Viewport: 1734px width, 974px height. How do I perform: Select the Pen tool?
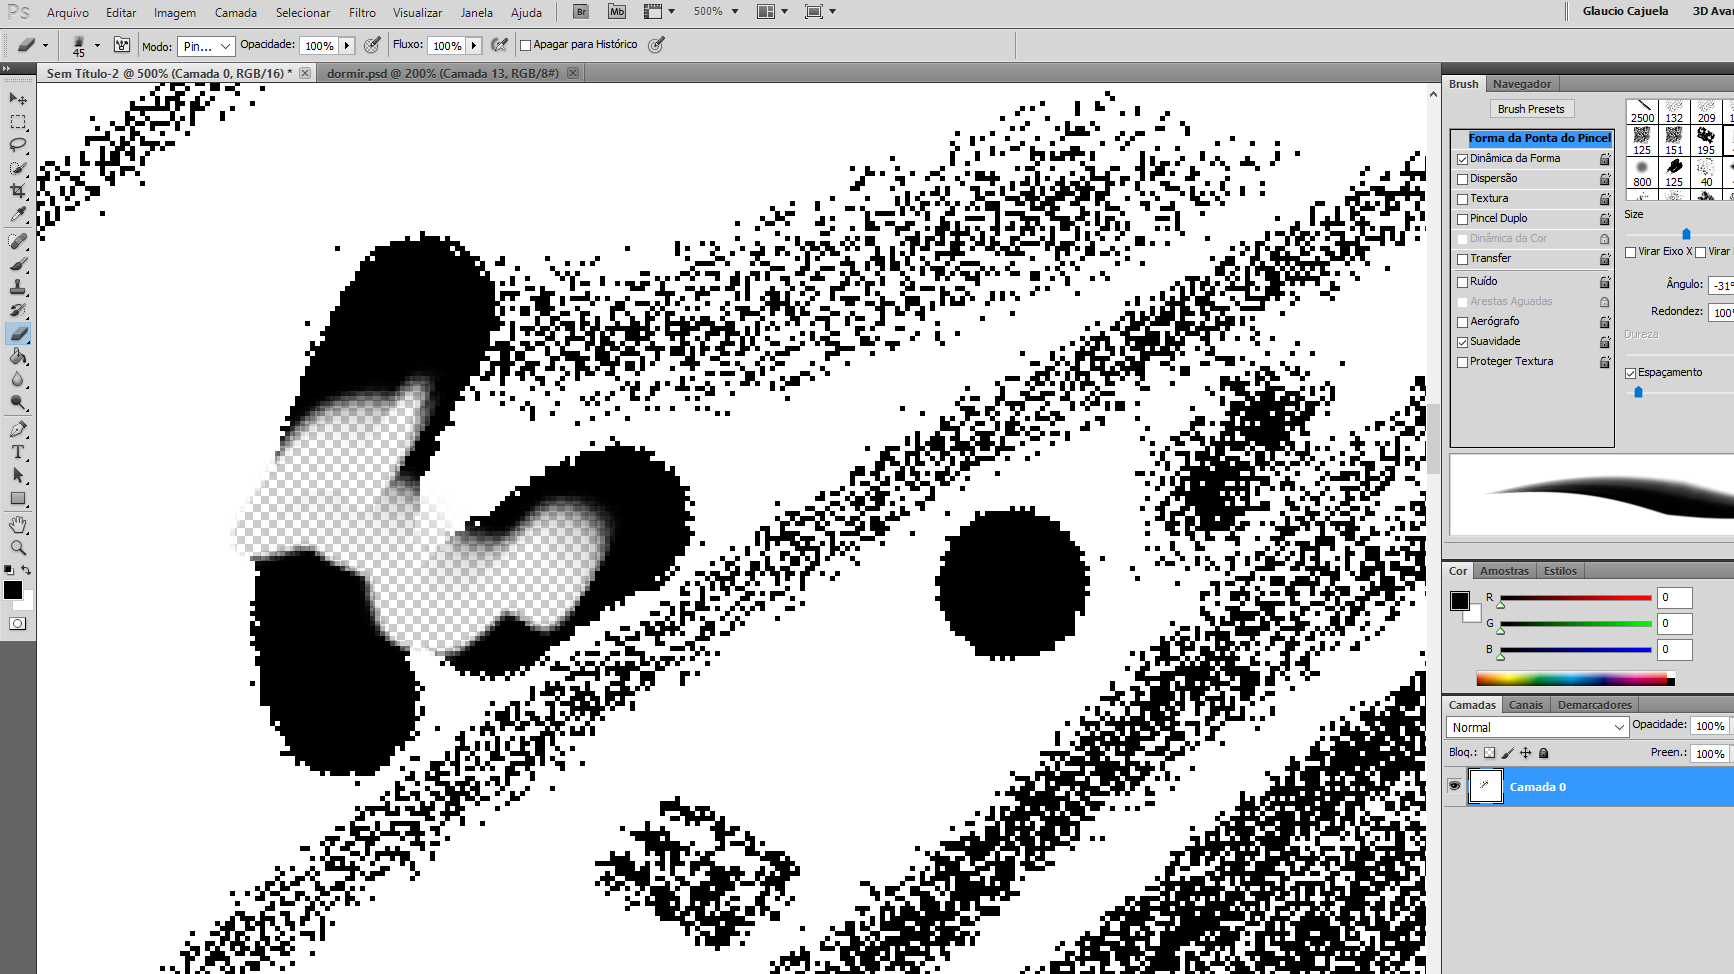click(x=17, y=427)
